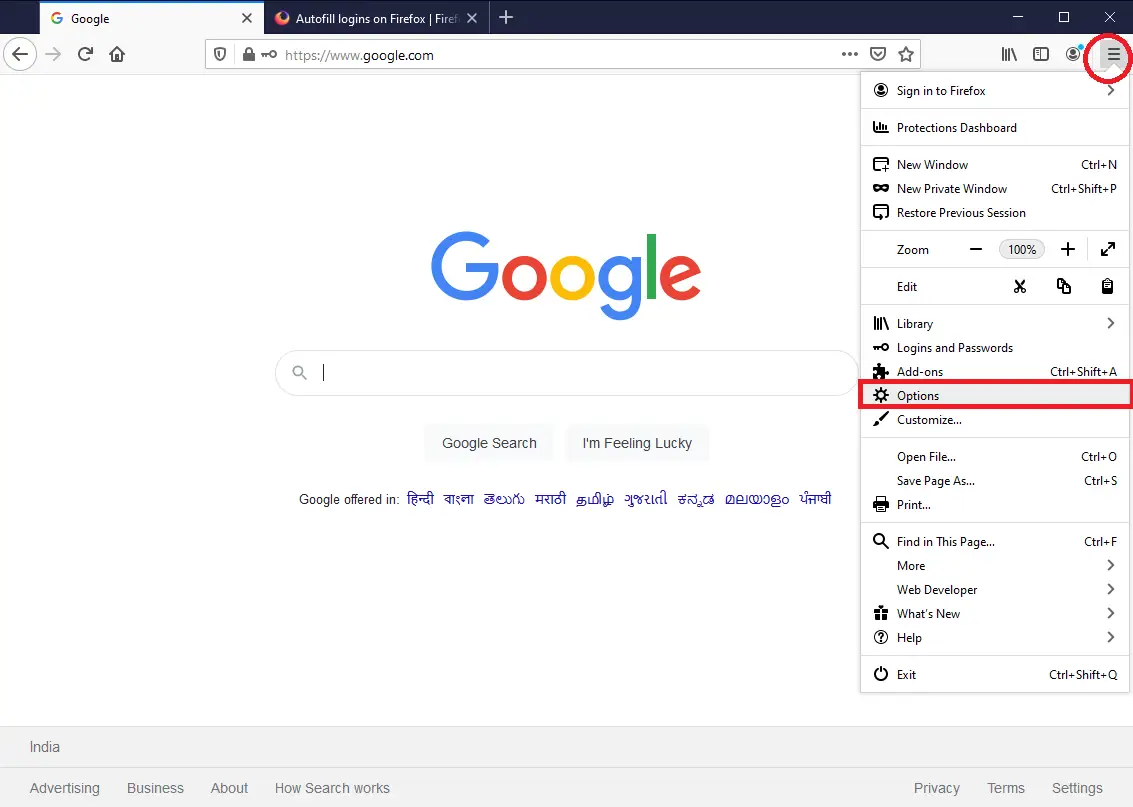Zoom out with the minus button
The height and width of the screenshot is (807, 1133).
(975, 249)
